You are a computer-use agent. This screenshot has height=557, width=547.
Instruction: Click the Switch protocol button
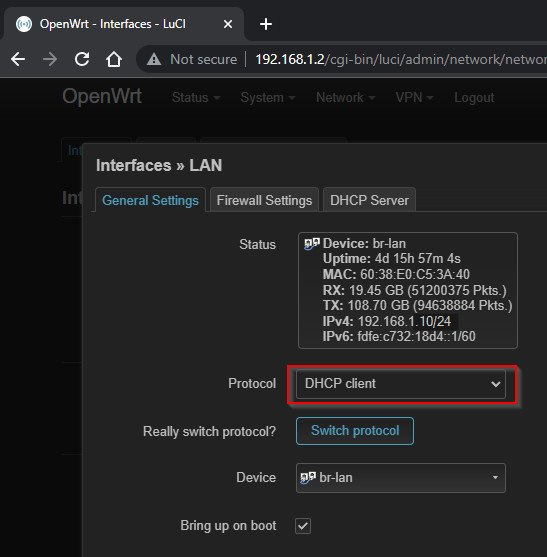[x=355, y=431]
